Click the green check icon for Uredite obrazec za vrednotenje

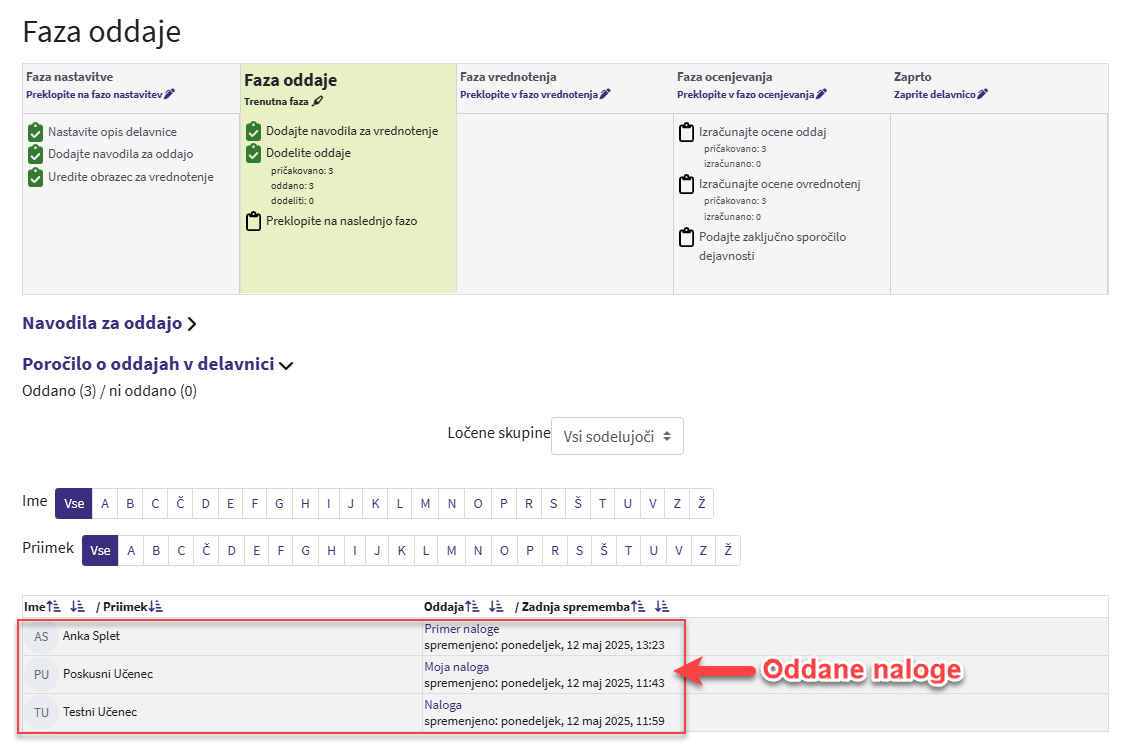point(35,177)
